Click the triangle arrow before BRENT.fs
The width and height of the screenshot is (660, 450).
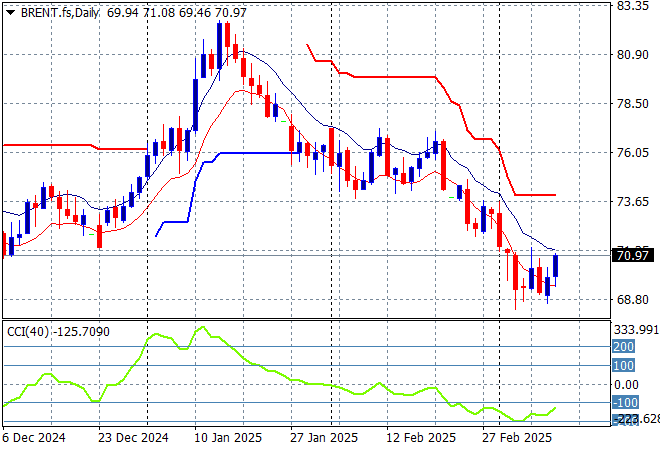pos(10,10)
